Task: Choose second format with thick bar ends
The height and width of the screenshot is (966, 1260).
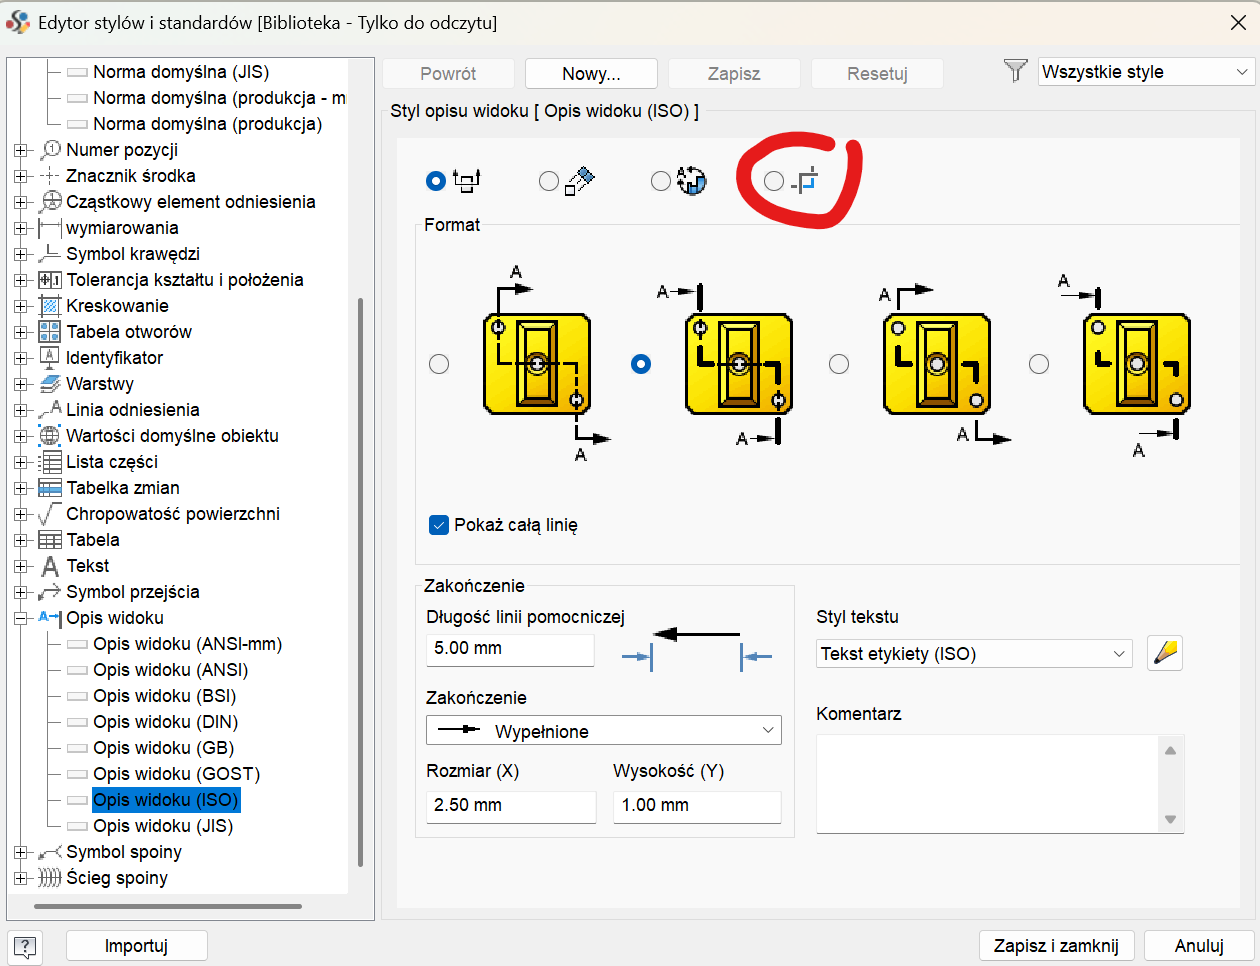Action: [641, 364]
